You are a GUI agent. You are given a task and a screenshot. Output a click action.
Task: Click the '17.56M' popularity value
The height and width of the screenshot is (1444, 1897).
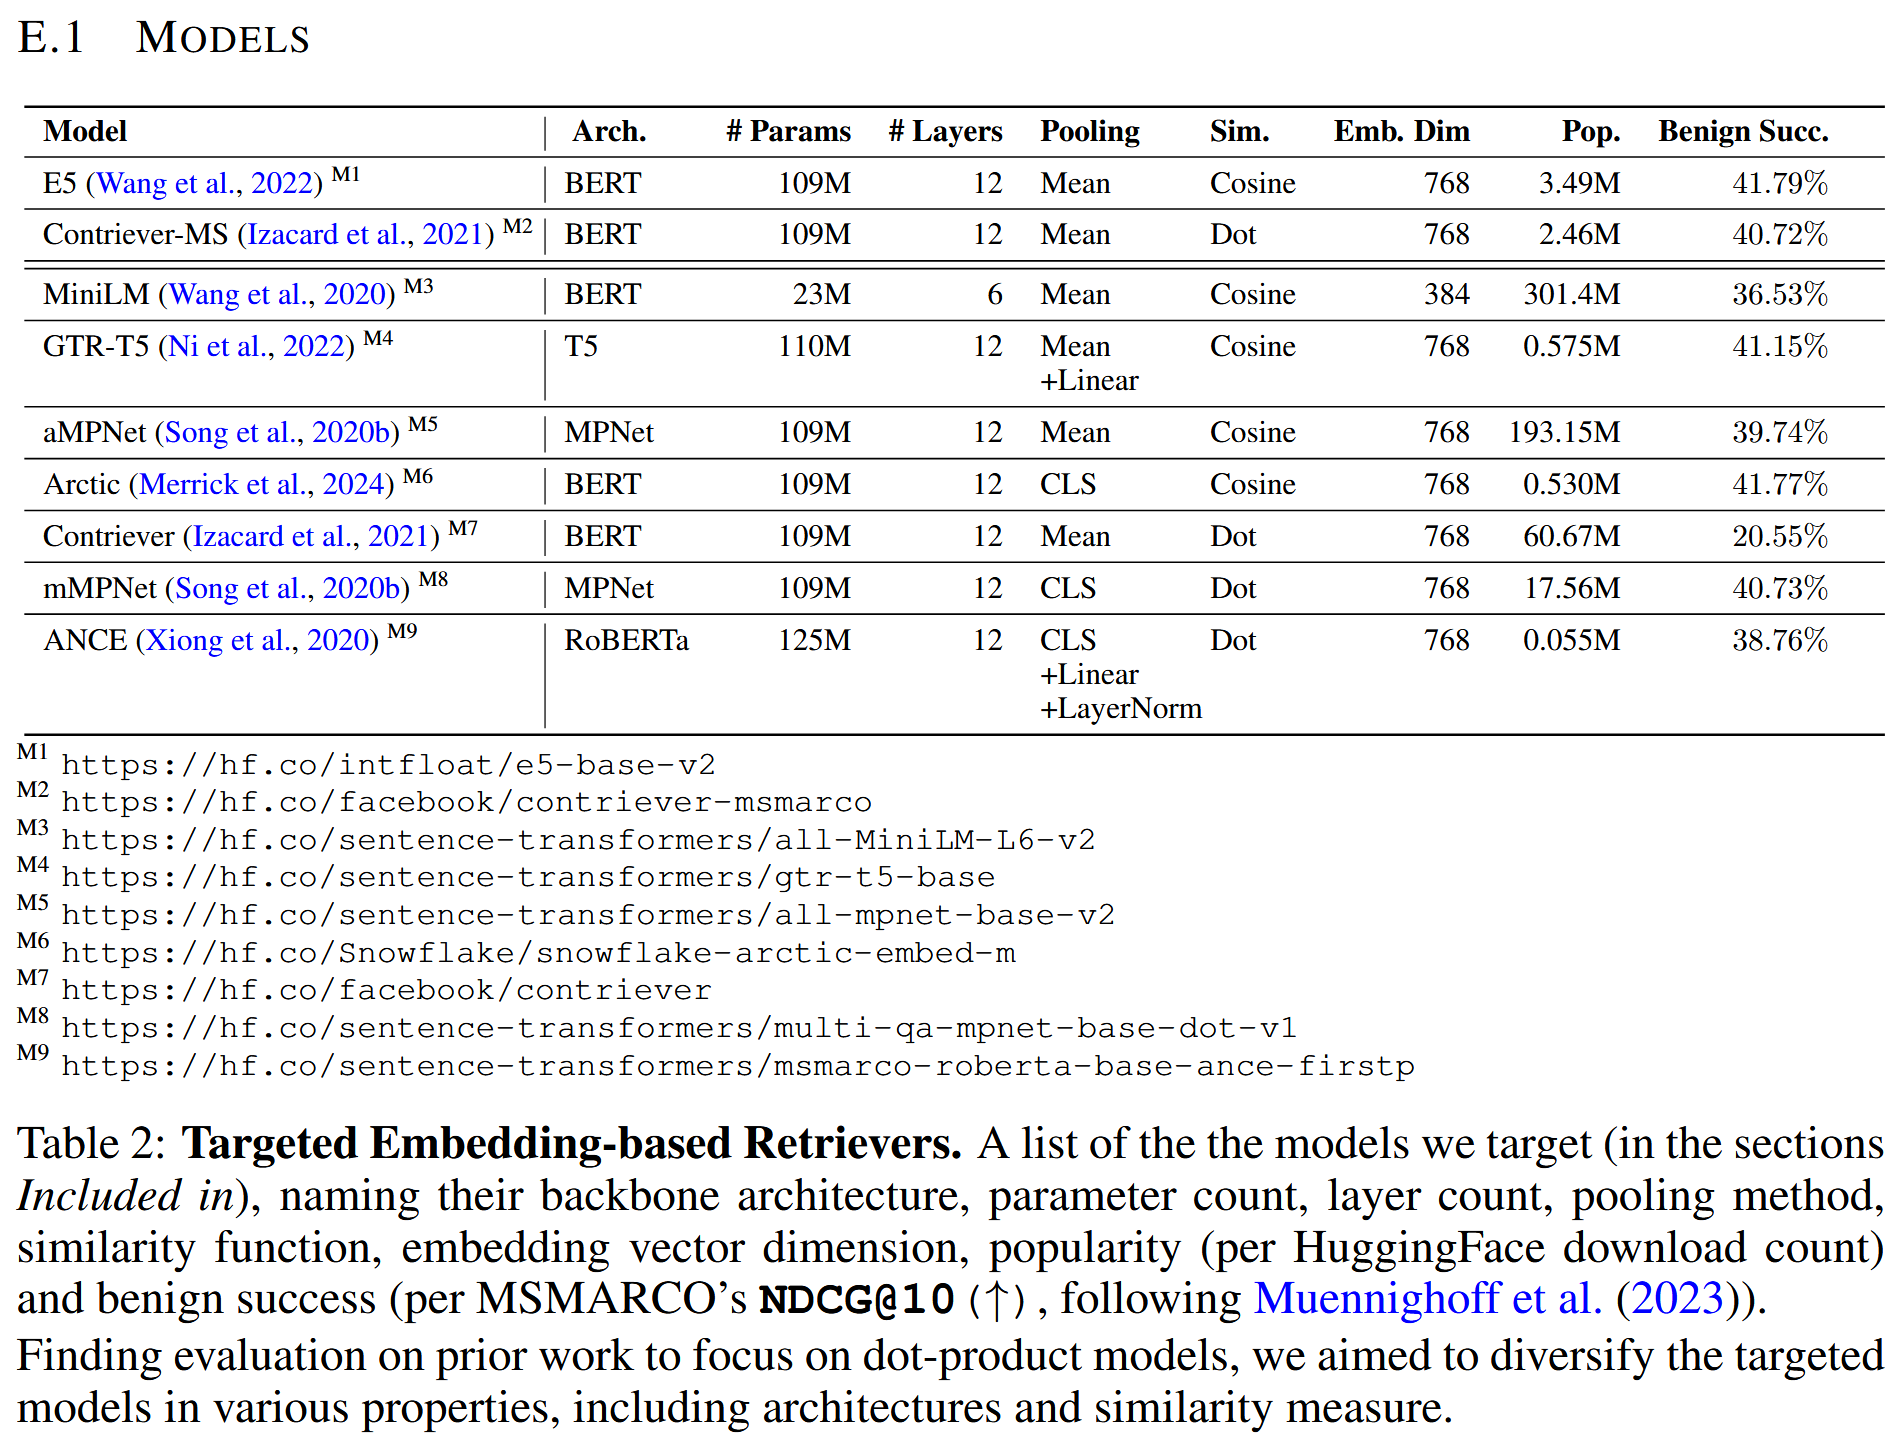[x=1572, y=589]
